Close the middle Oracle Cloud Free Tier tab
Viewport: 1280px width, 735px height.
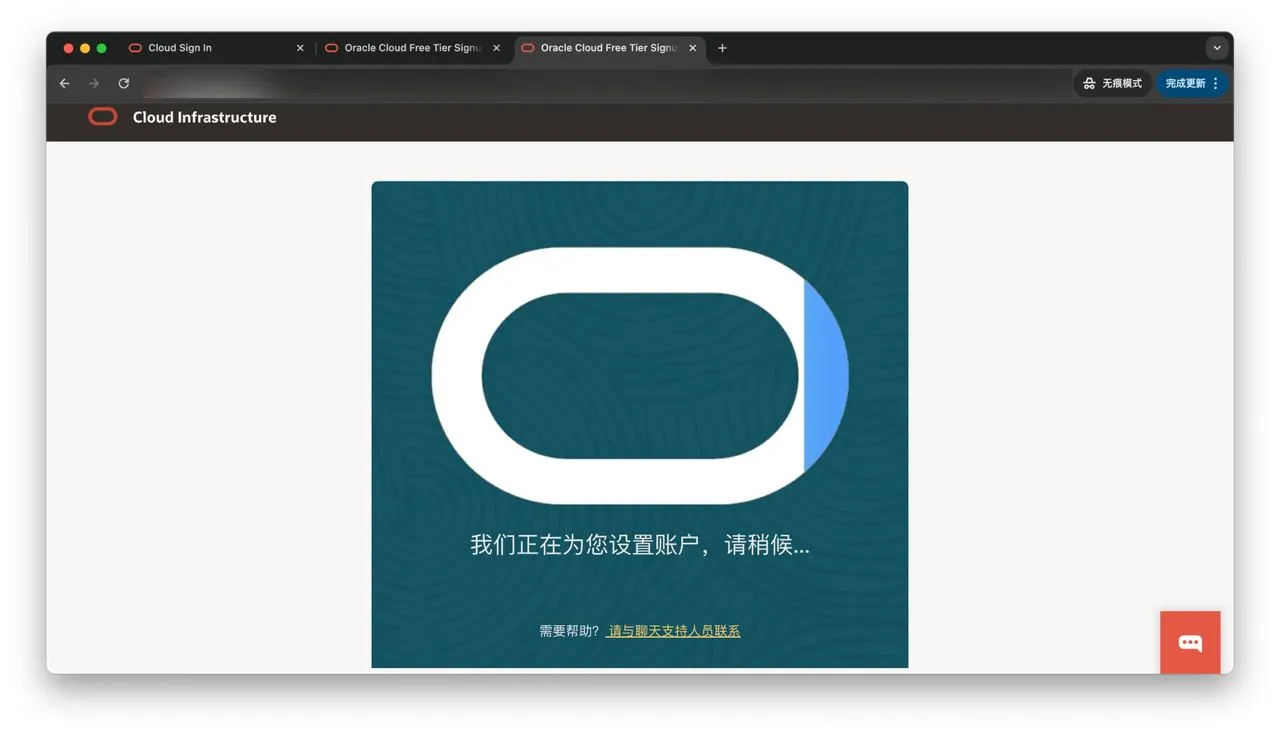[496, 48]
